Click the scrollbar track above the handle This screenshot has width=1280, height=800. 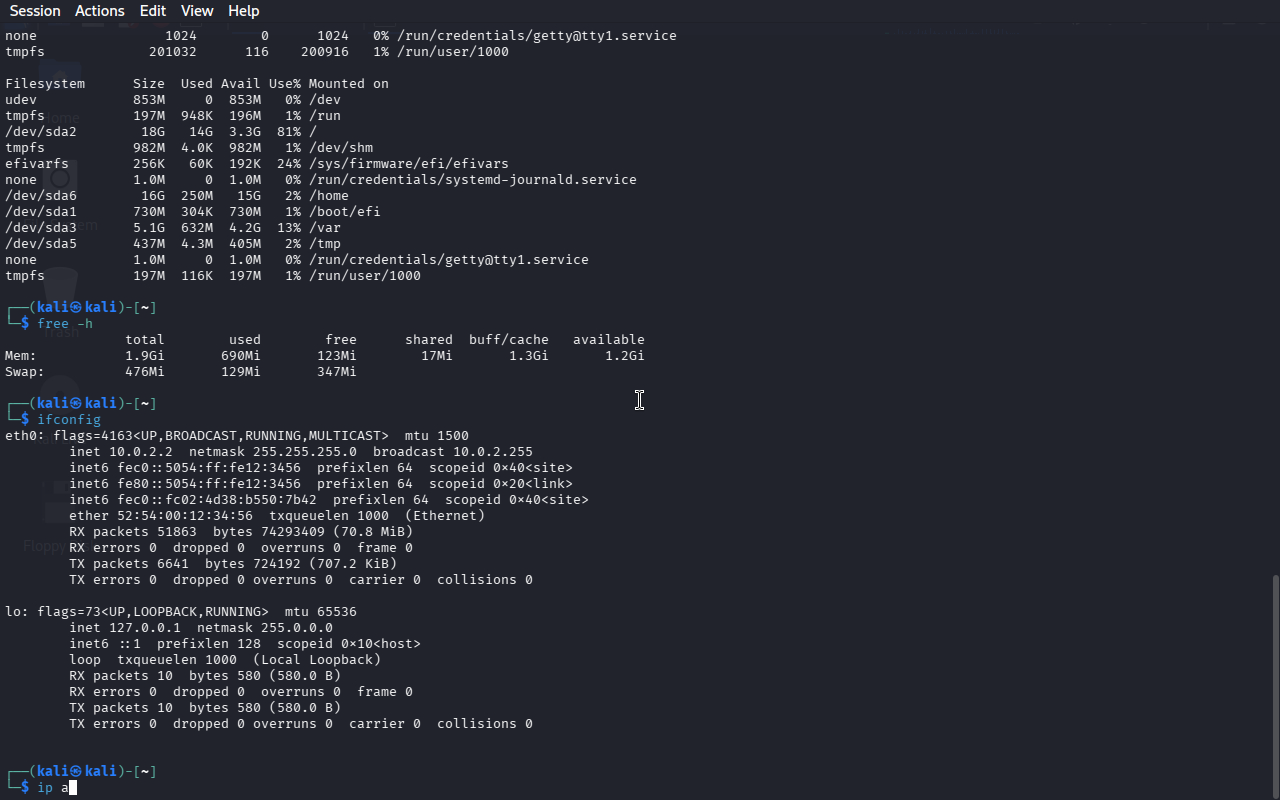pyautogui.click(x=1274, y=300)
